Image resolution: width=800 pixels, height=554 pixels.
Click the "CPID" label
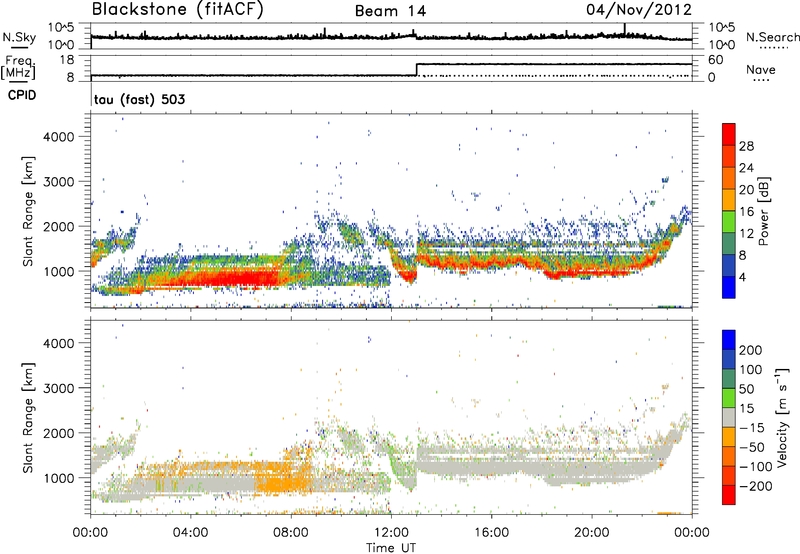click(22, 95)
